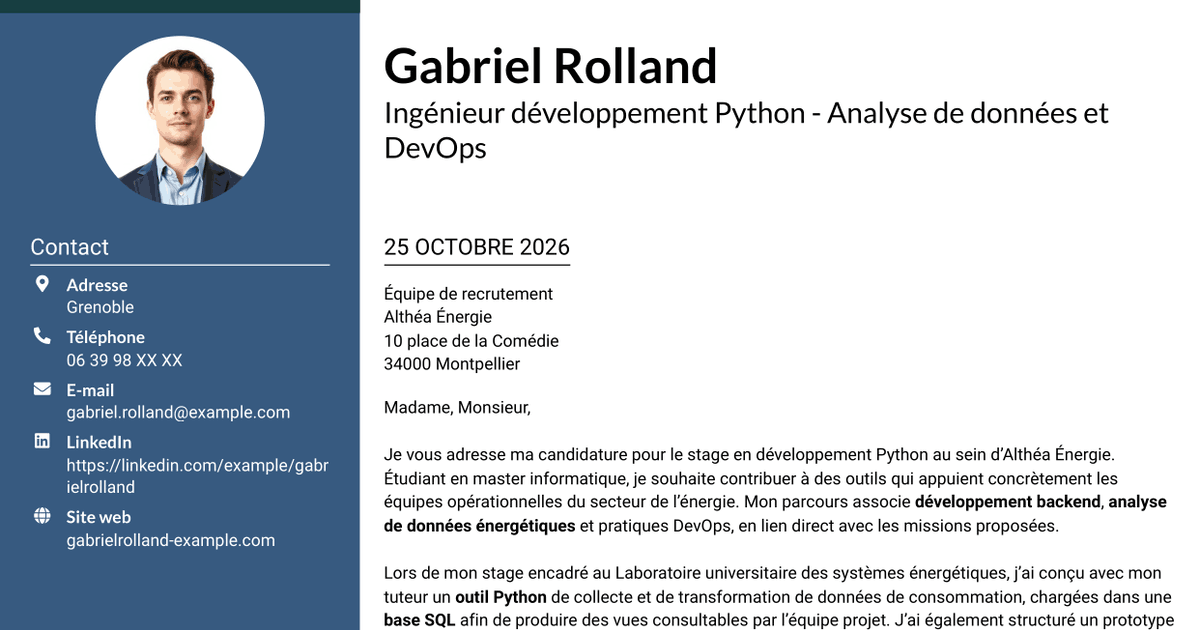Click the bold phrase de données énergétiques
The image size is (1200, 630).
(x=480, y=525)
